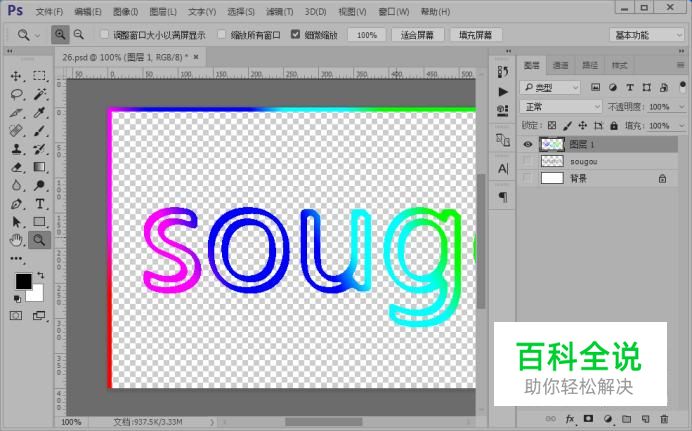Image resolution: width=692 pixels, height=431 pixels.
Task: Open the 图层(L) menu
Action: (163, 11)
